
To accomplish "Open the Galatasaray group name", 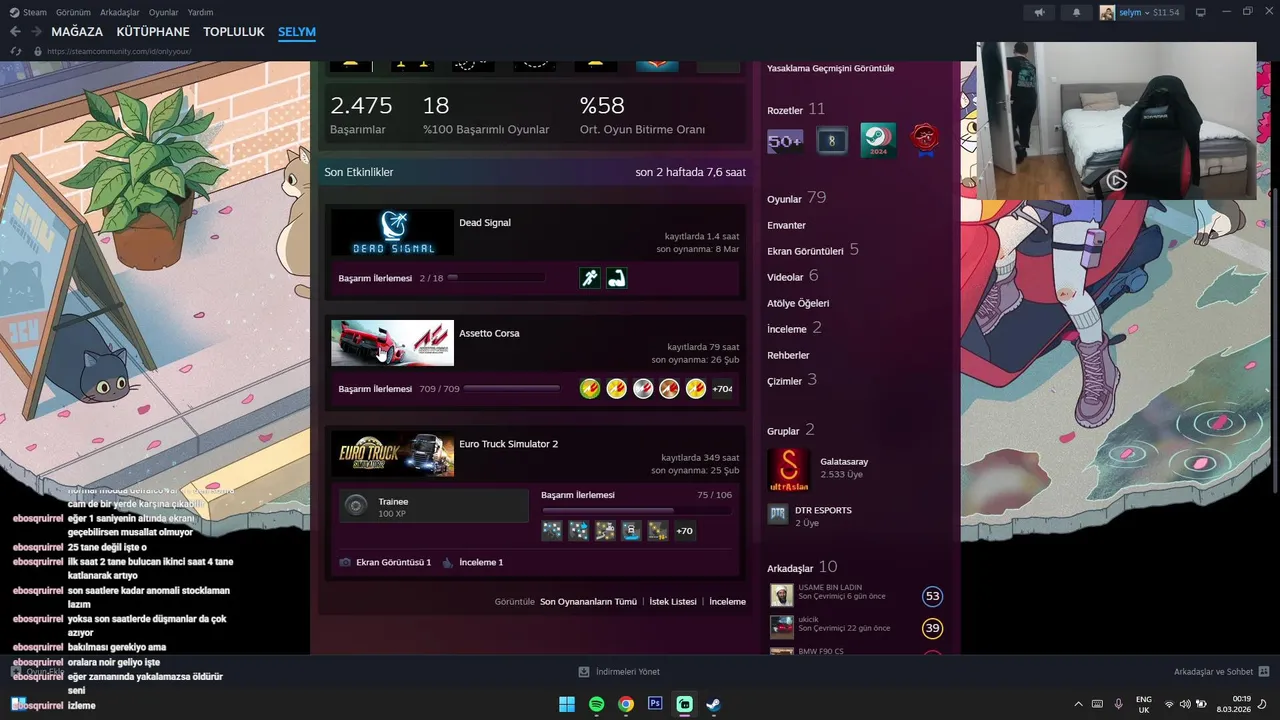I will (x=844, y=462).
